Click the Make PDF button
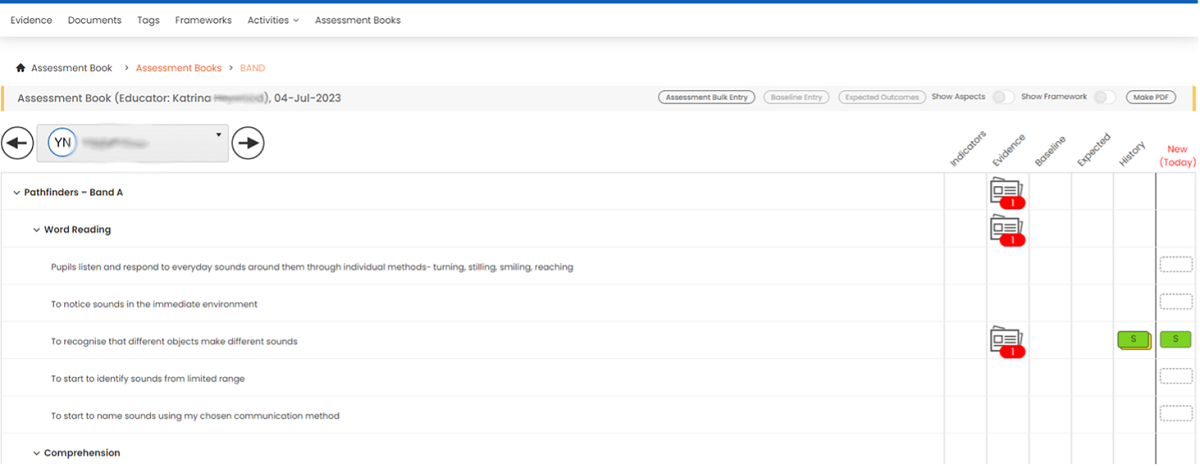Image resolution: width=1200 pixels, height=468 pixels. coord(1150,97)
